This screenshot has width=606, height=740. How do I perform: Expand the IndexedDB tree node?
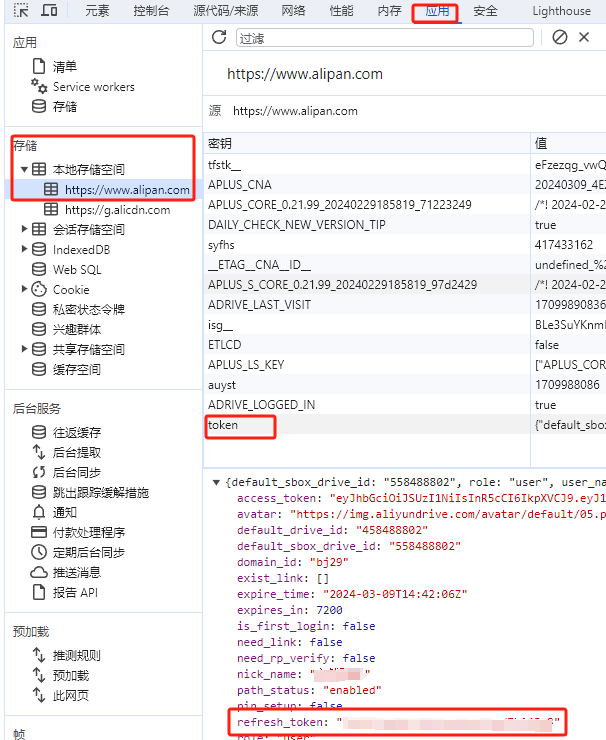click(x=24, y=249)
